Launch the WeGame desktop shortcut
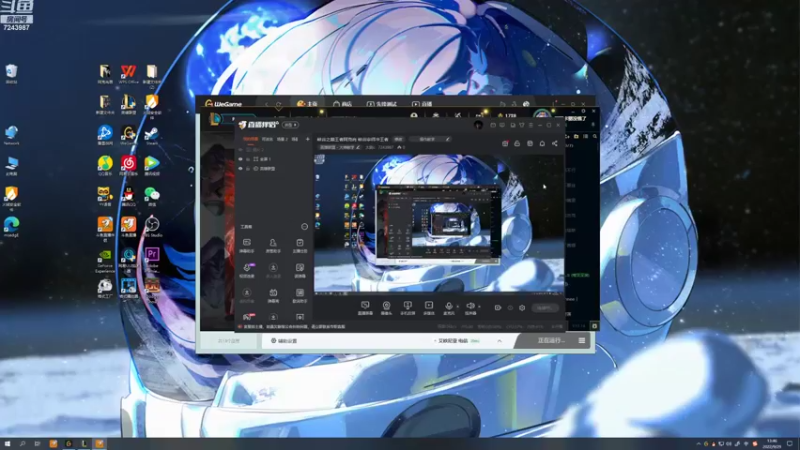Viewport: 800px width, 450px height. pos(128,135)
